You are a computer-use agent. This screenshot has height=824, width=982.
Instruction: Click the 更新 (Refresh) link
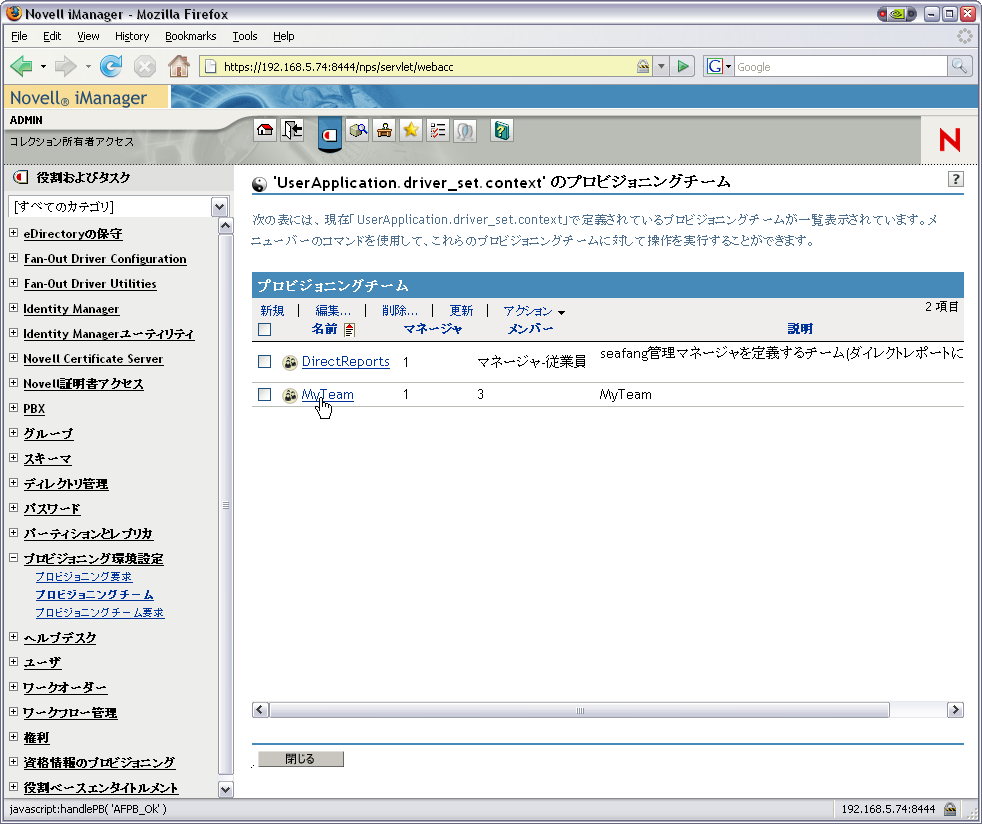coord(462,311)
